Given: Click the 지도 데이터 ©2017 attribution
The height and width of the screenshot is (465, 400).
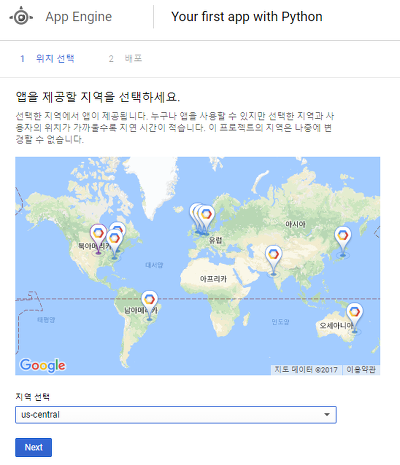Looking at the screenshot, I should tap(306, 370).
